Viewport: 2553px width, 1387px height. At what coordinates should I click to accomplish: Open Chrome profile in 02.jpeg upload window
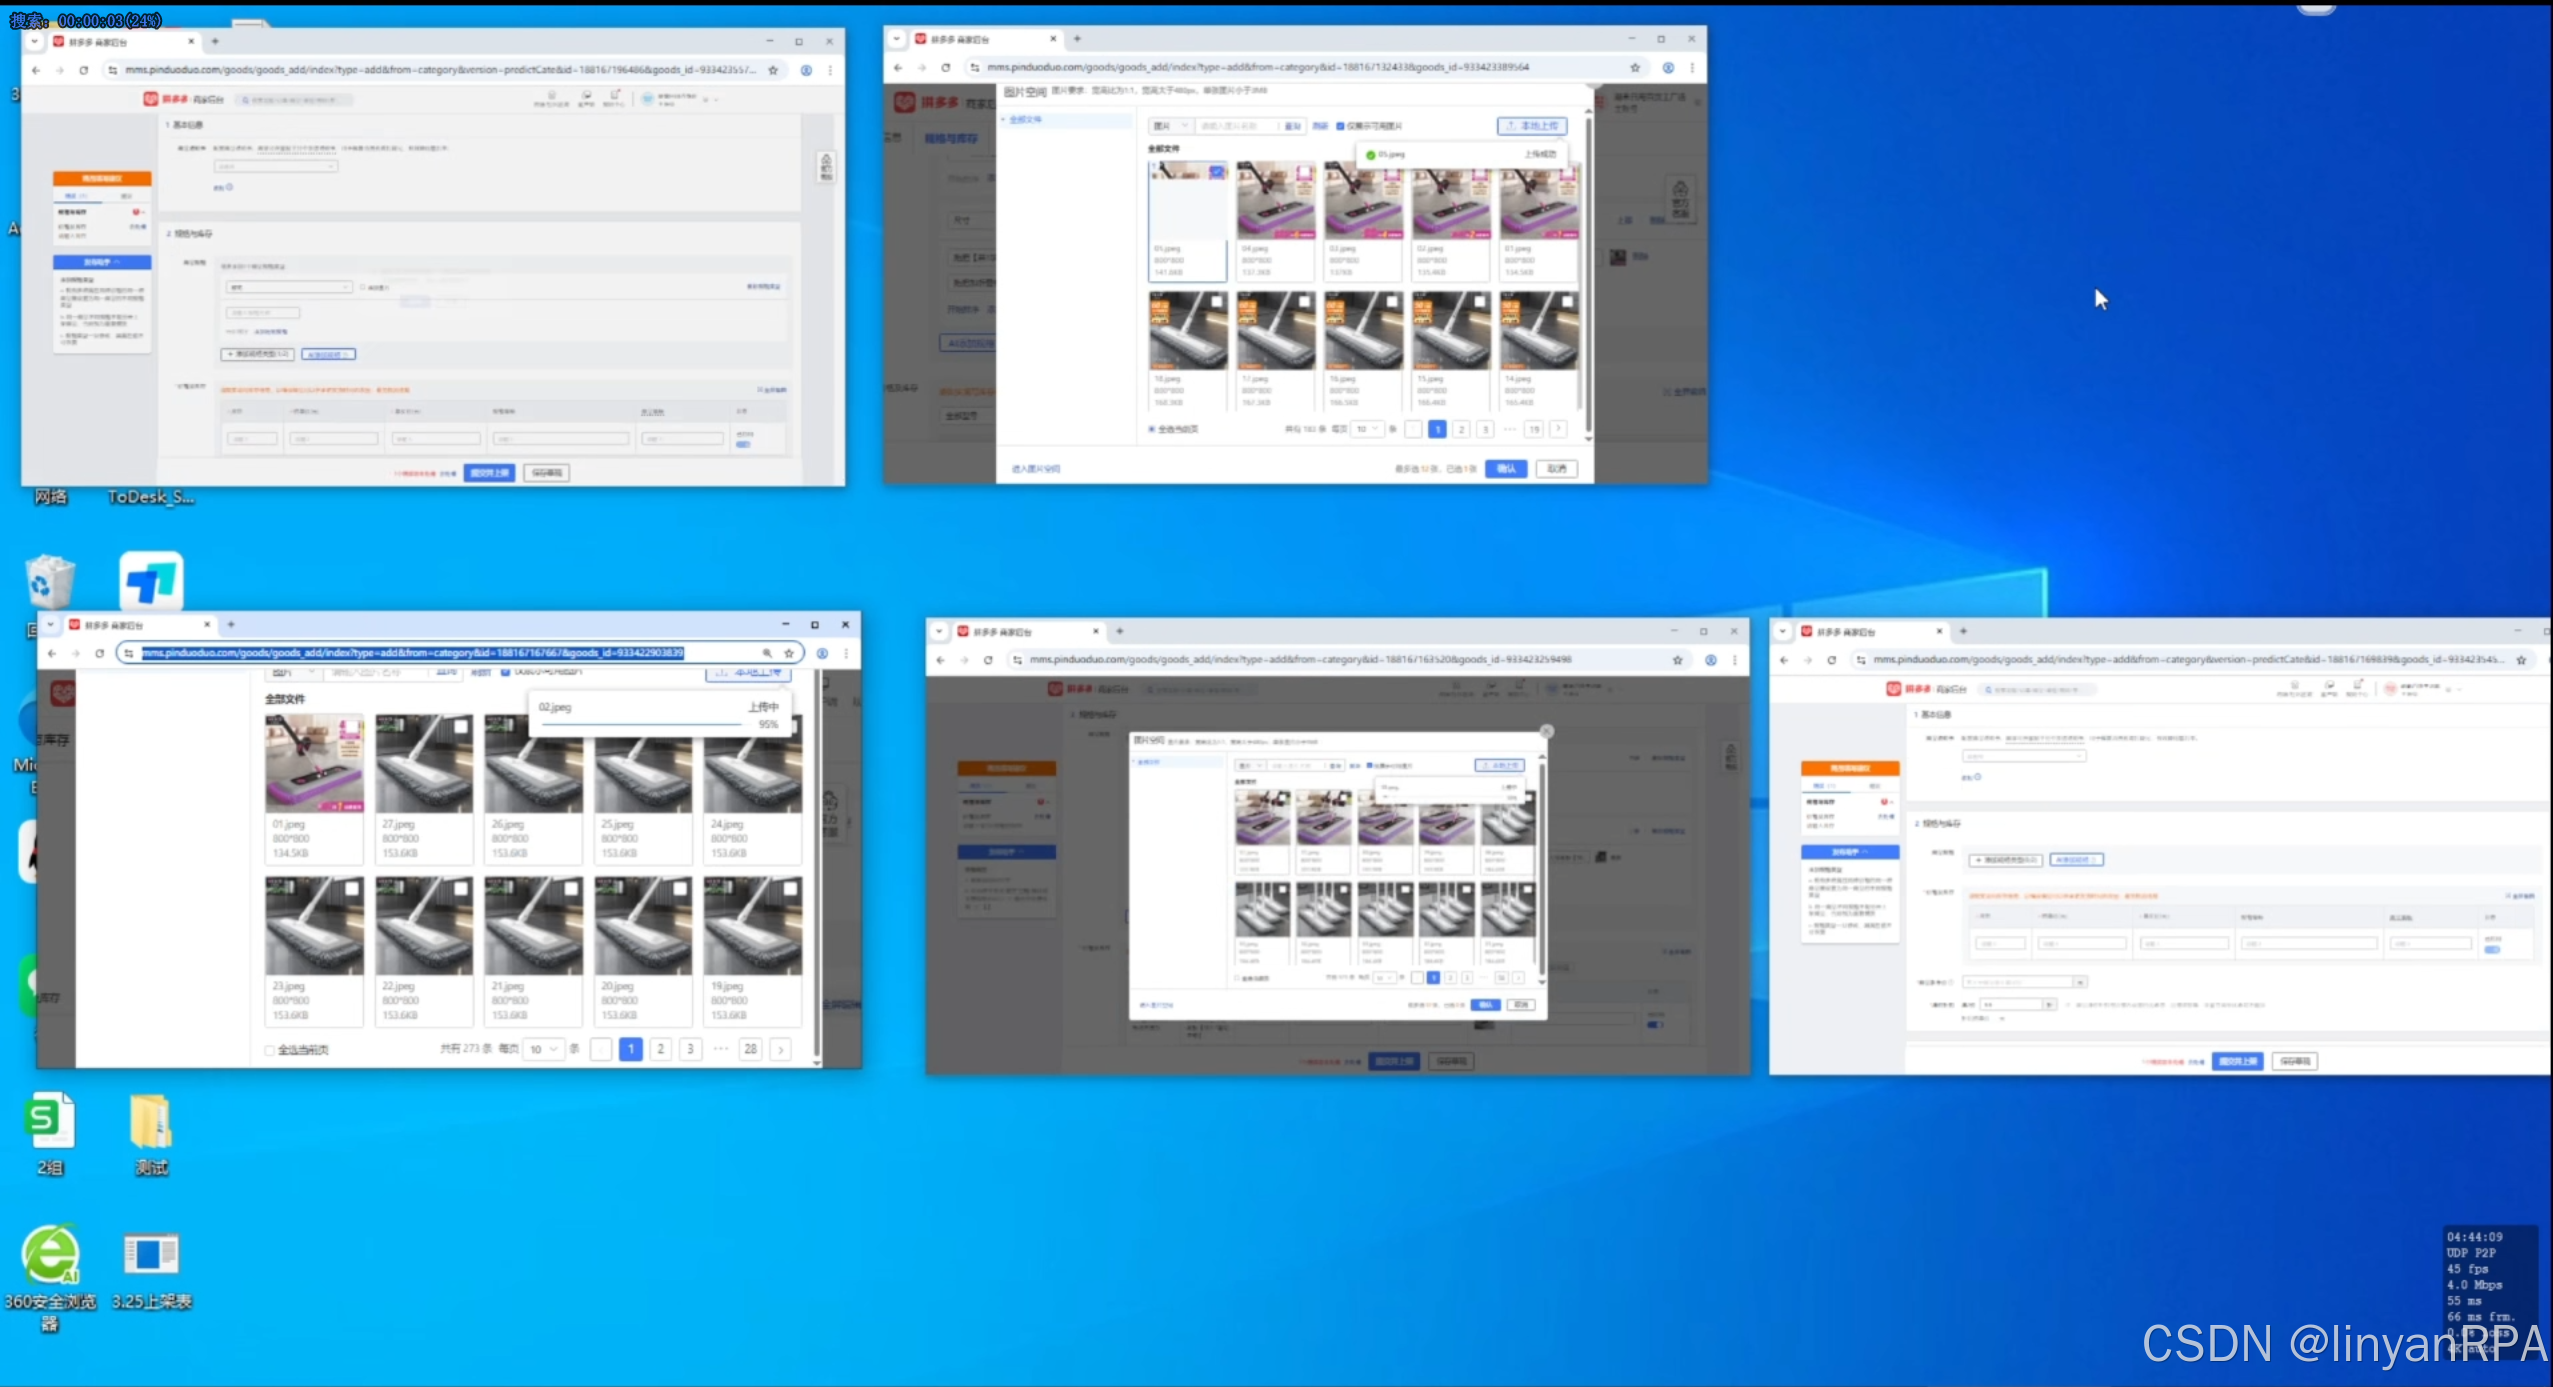[x=822, y=653]
